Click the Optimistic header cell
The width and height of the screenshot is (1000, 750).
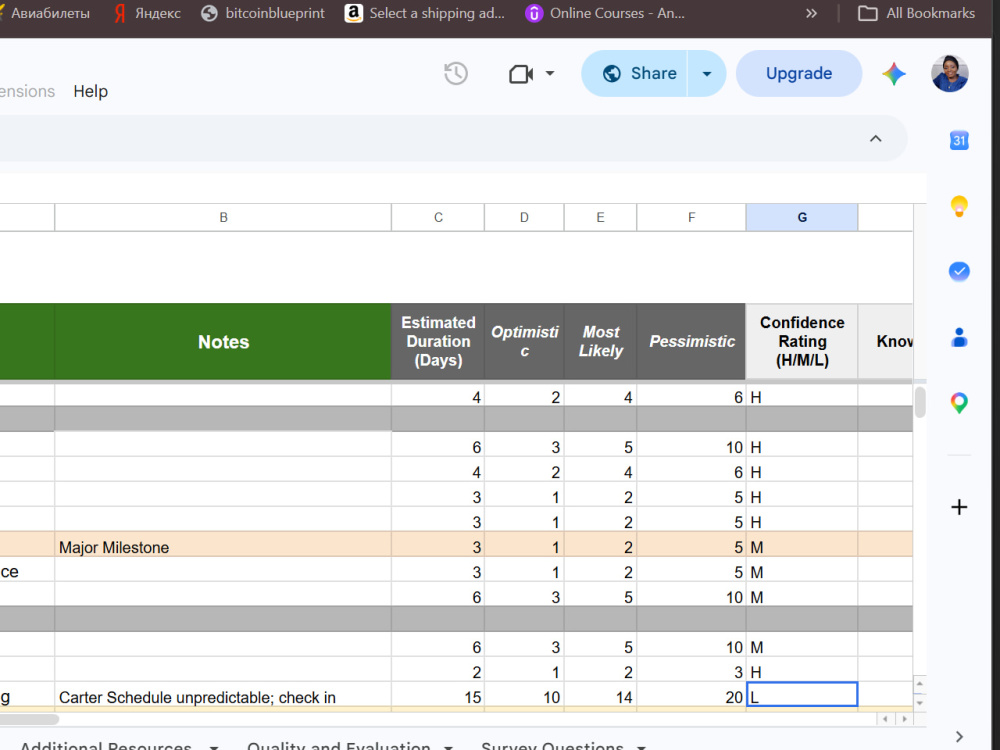point(524,342)
